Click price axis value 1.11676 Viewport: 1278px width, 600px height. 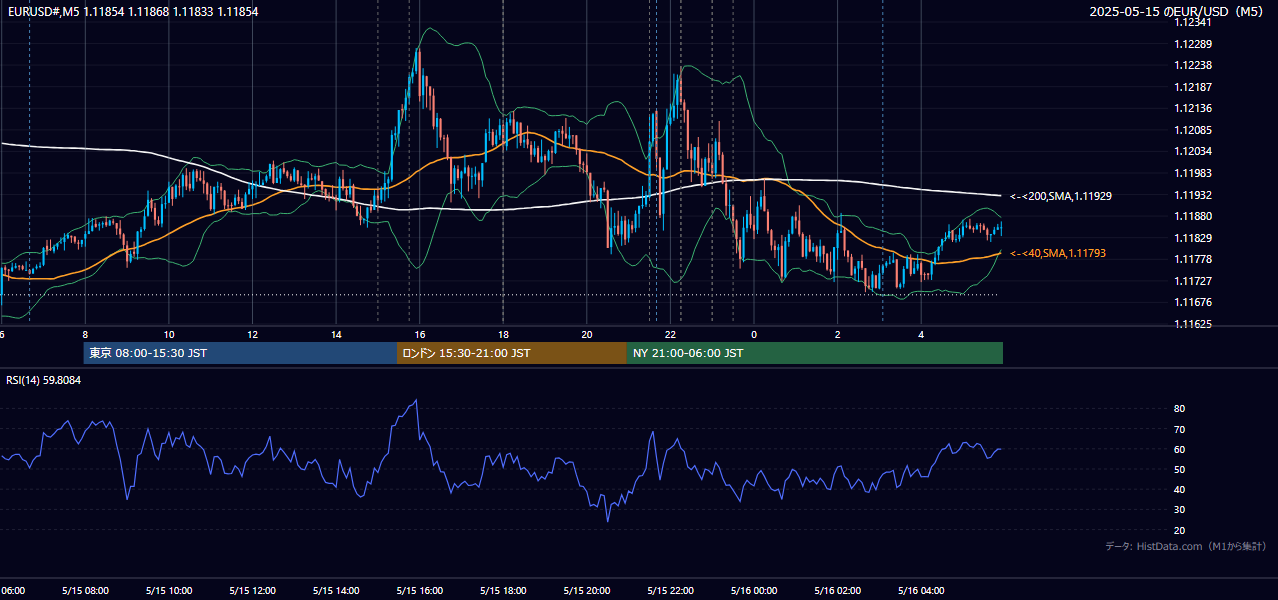1194,302
